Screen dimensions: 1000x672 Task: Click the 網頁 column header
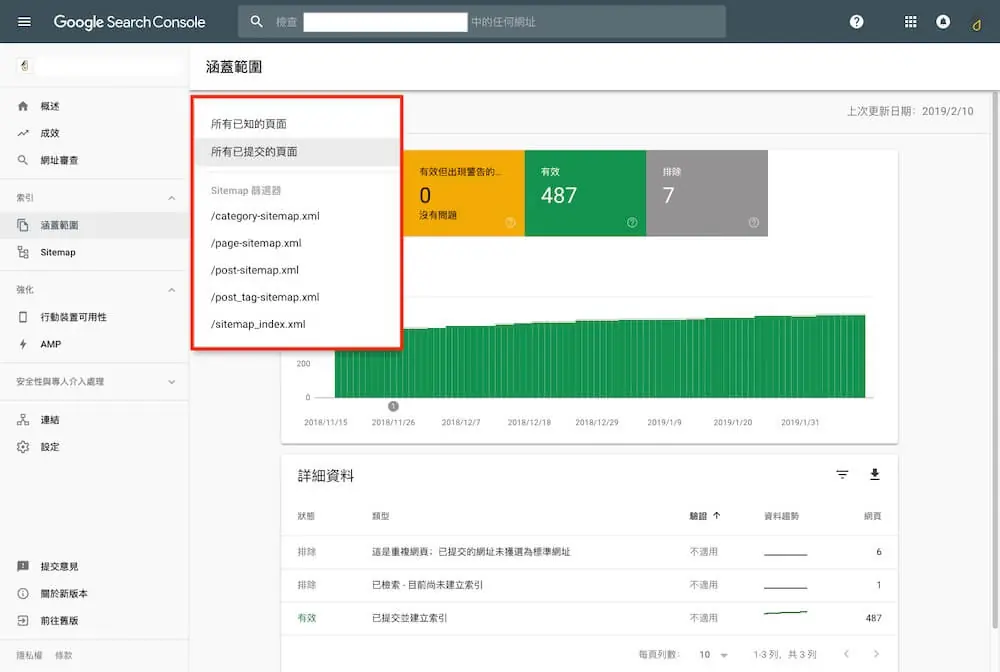(x=872, y=516)
